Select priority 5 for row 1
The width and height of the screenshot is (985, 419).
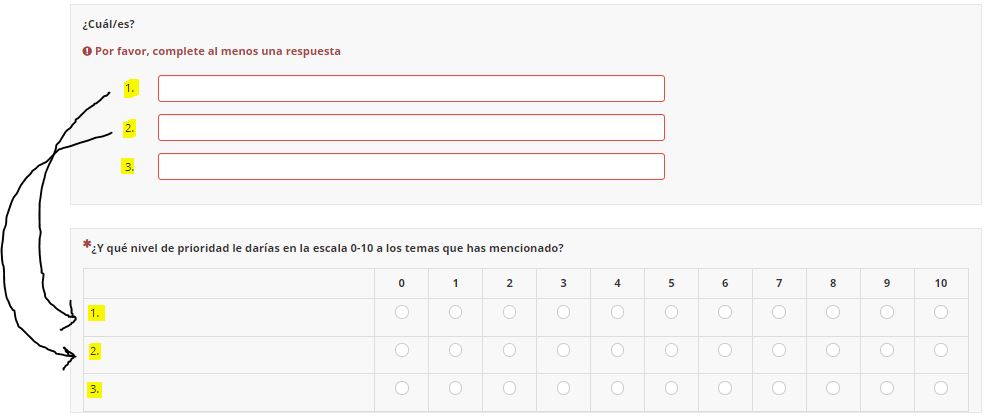point(671,313)
